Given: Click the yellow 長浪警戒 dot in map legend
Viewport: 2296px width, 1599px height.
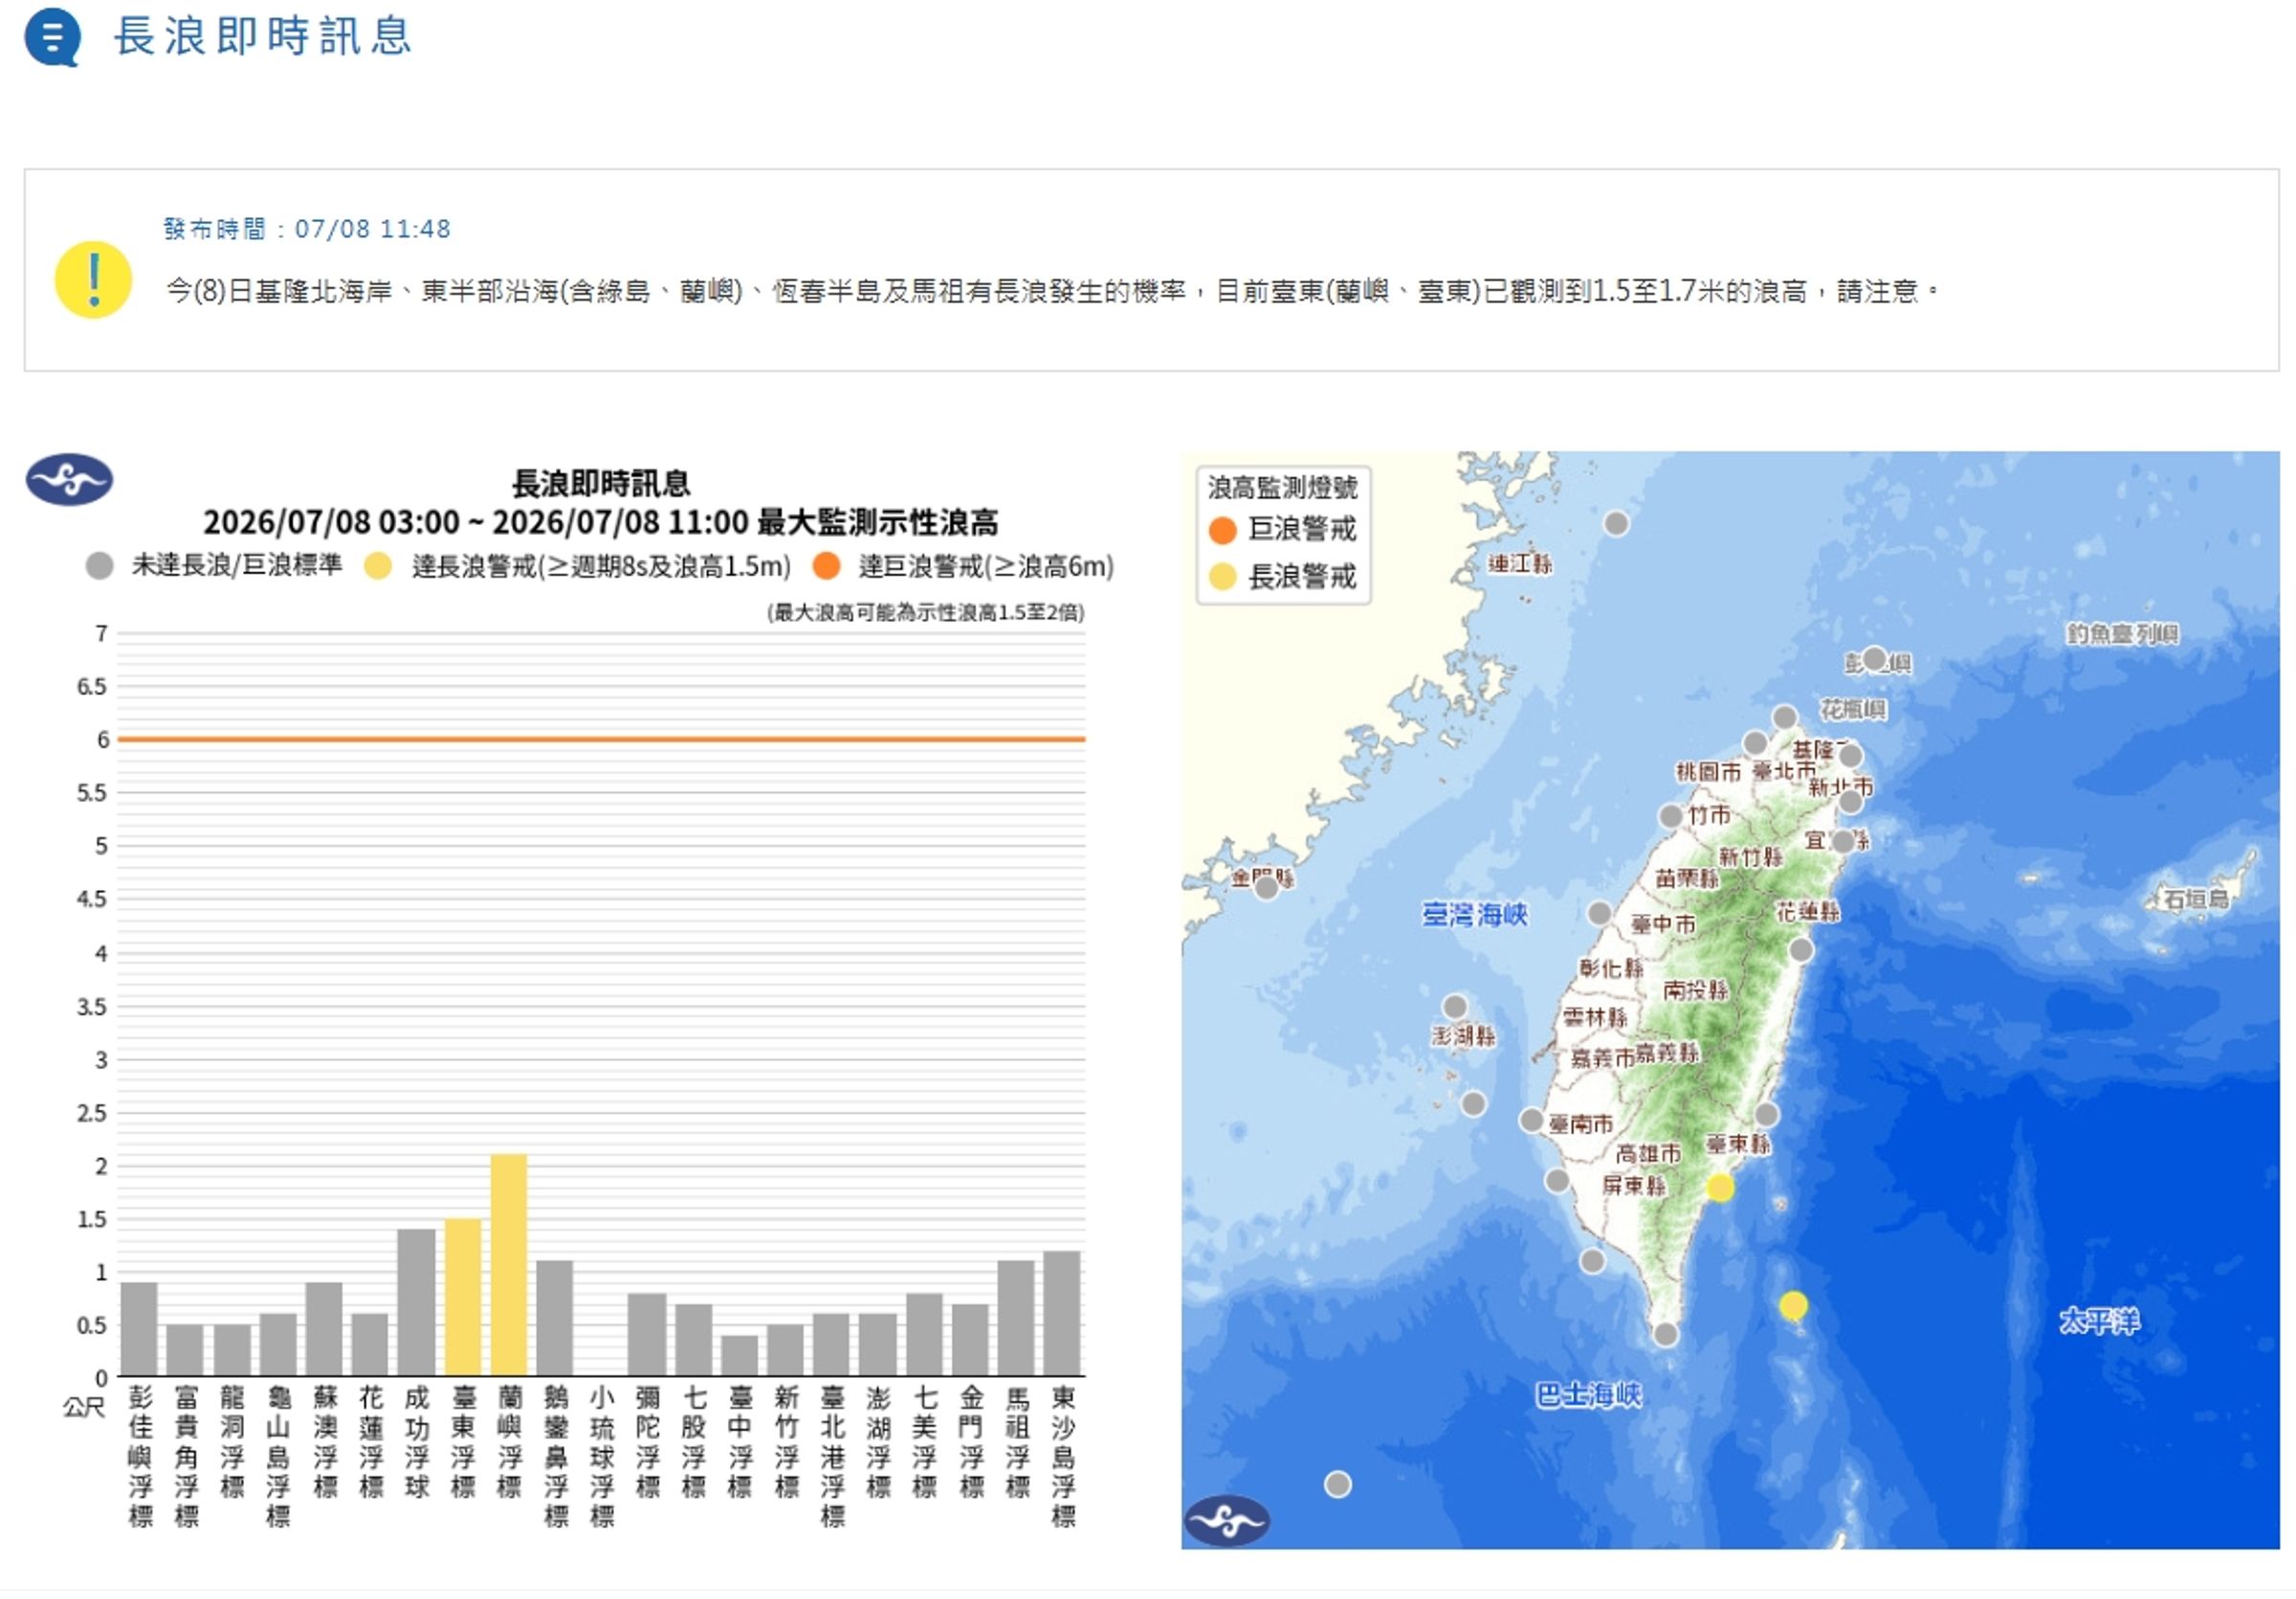Looking at the screenshot, I should tap(1222, 577).
